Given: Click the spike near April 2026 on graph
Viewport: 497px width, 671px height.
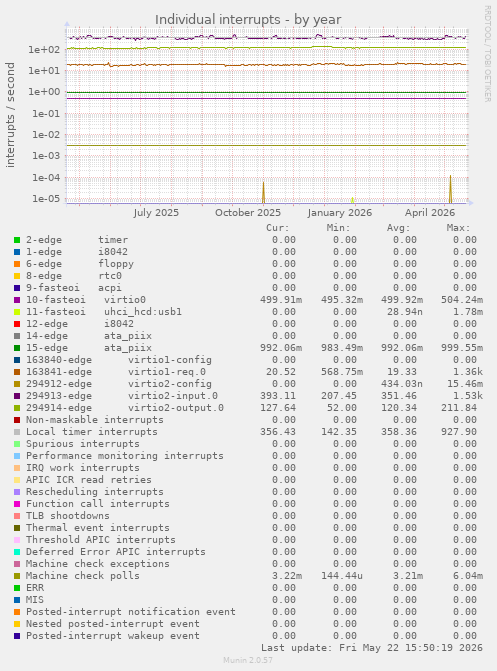Looking at the screenshot, I should coord(450,189).
